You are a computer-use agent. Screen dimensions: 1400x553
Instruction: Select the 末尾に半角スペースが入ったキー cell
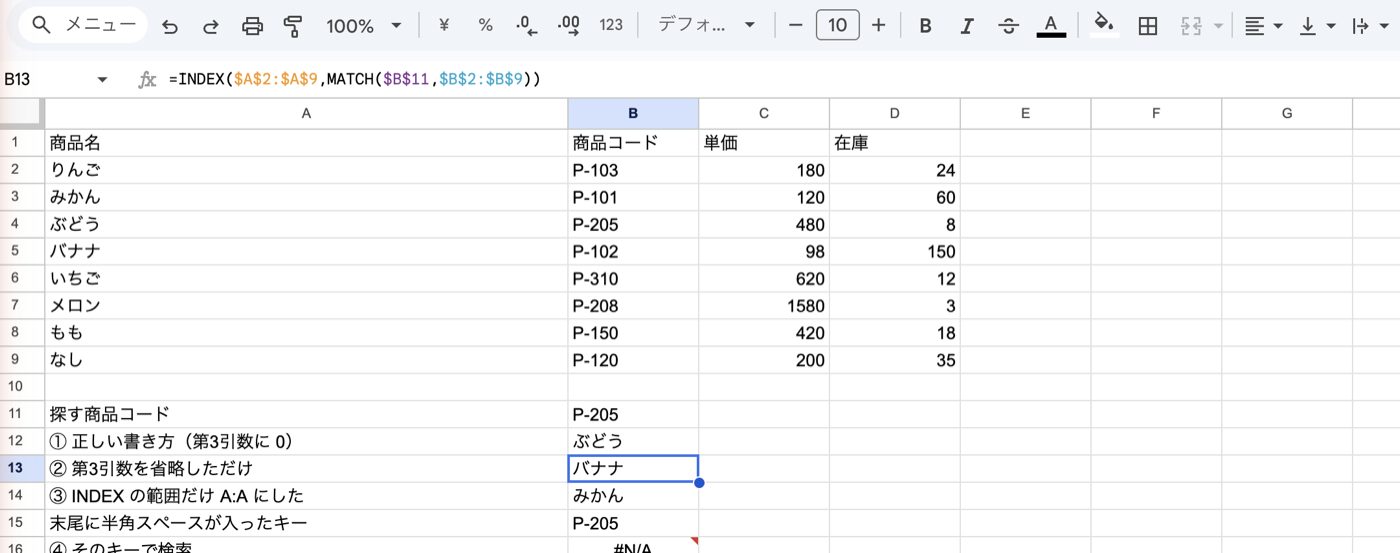point(306,522)
